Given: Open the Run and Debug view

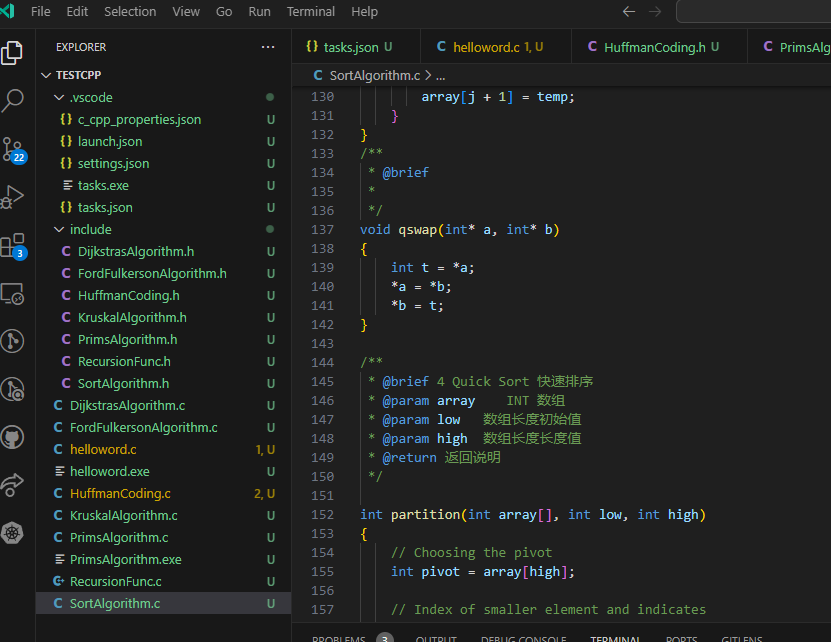Looking at the screenshot, I should (14, 197).
